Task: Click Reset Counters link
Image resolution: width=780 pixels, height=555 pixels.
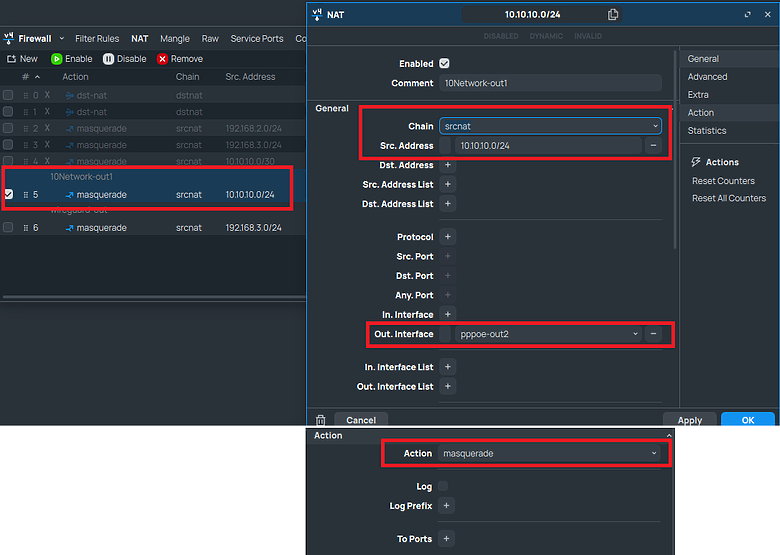Action: pos(723,181)
